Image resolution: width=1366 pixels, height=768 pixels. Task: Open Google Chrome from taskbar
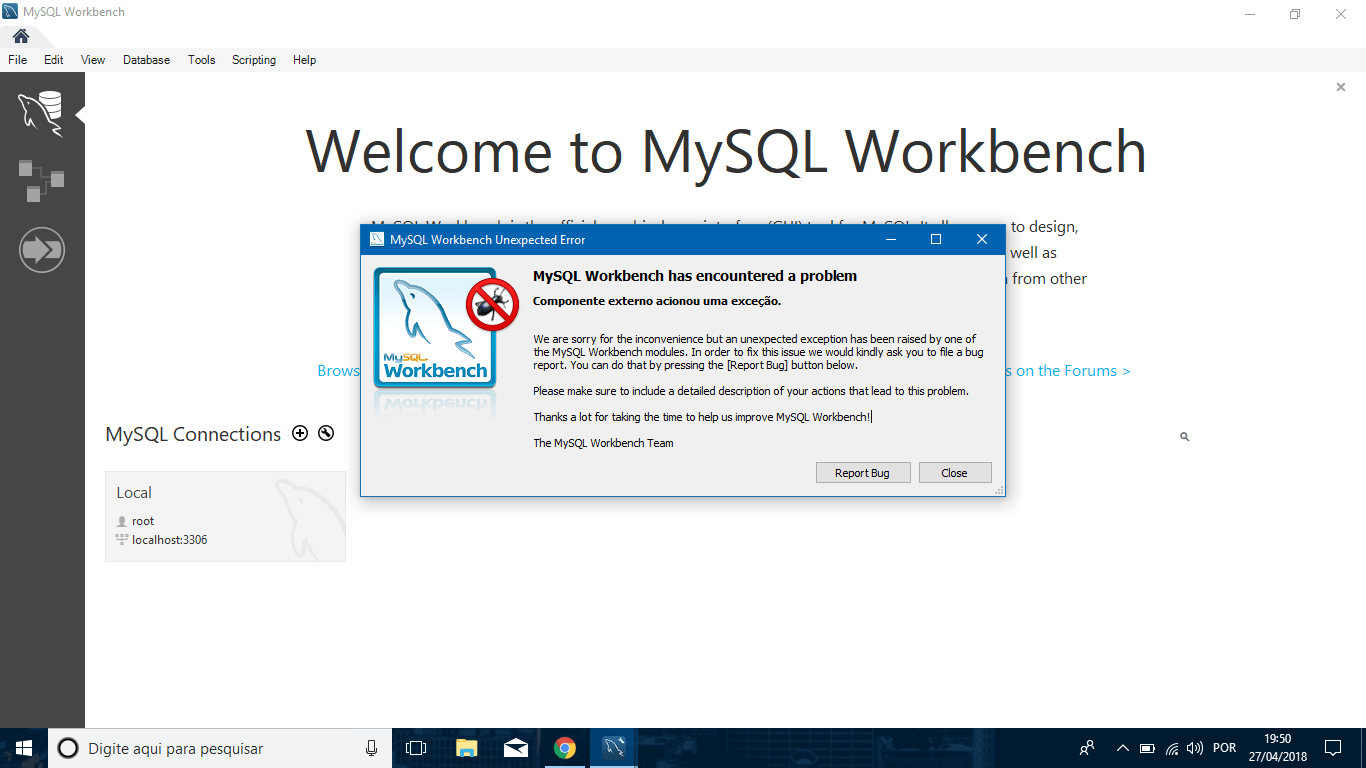565,748
